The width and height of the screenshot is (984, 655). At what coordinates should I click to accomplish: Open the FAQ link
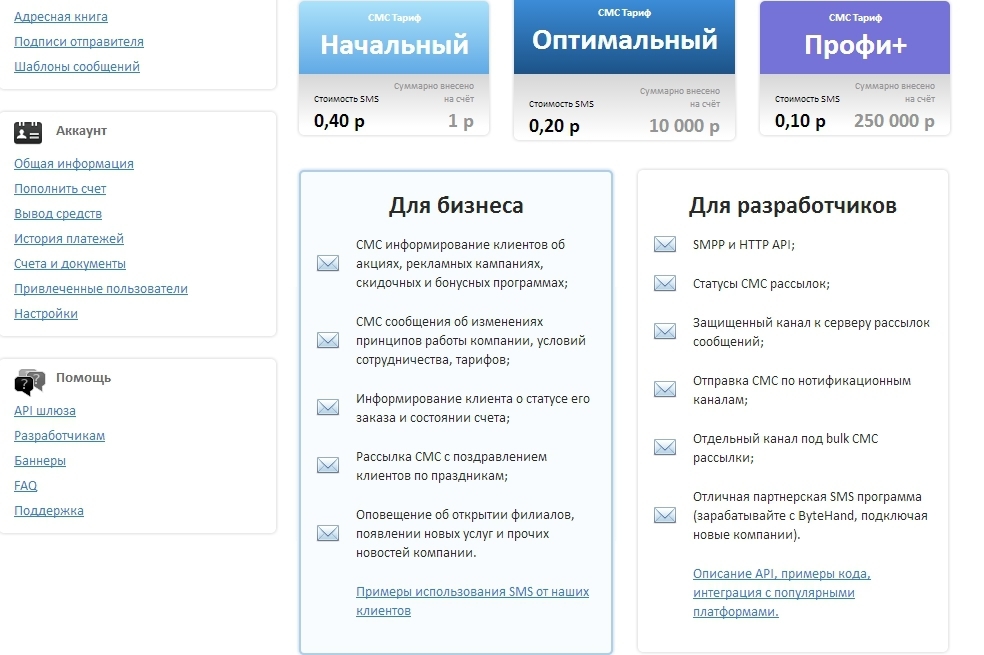coord(26,486)
